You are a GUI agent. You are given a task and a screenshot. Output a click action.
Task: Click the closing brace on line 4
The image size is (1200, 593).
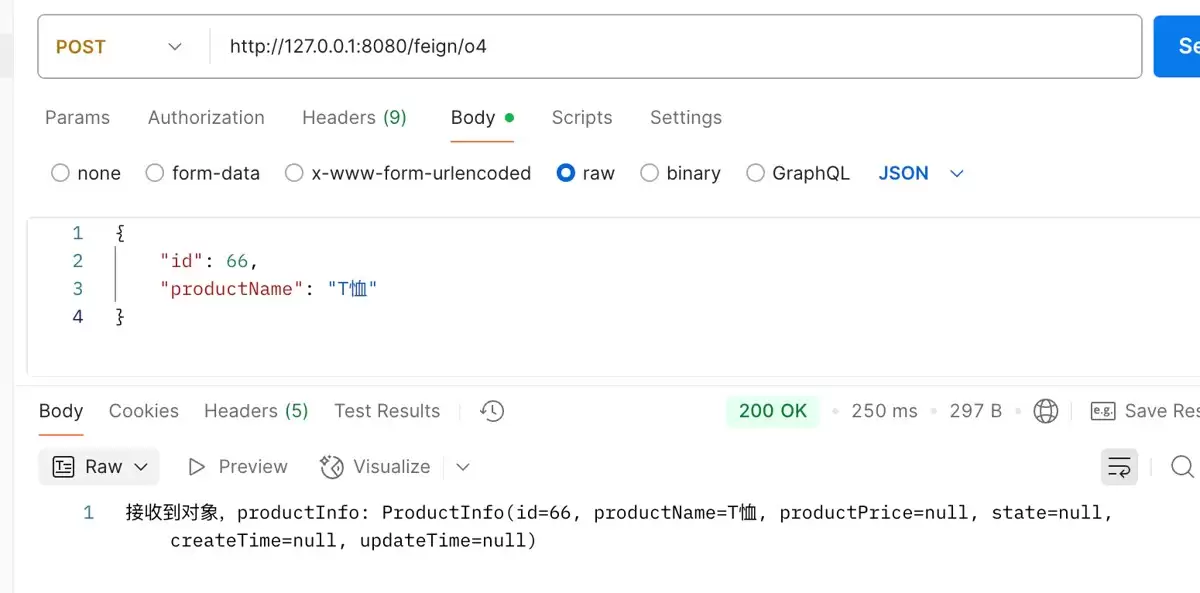click(120, 317)
